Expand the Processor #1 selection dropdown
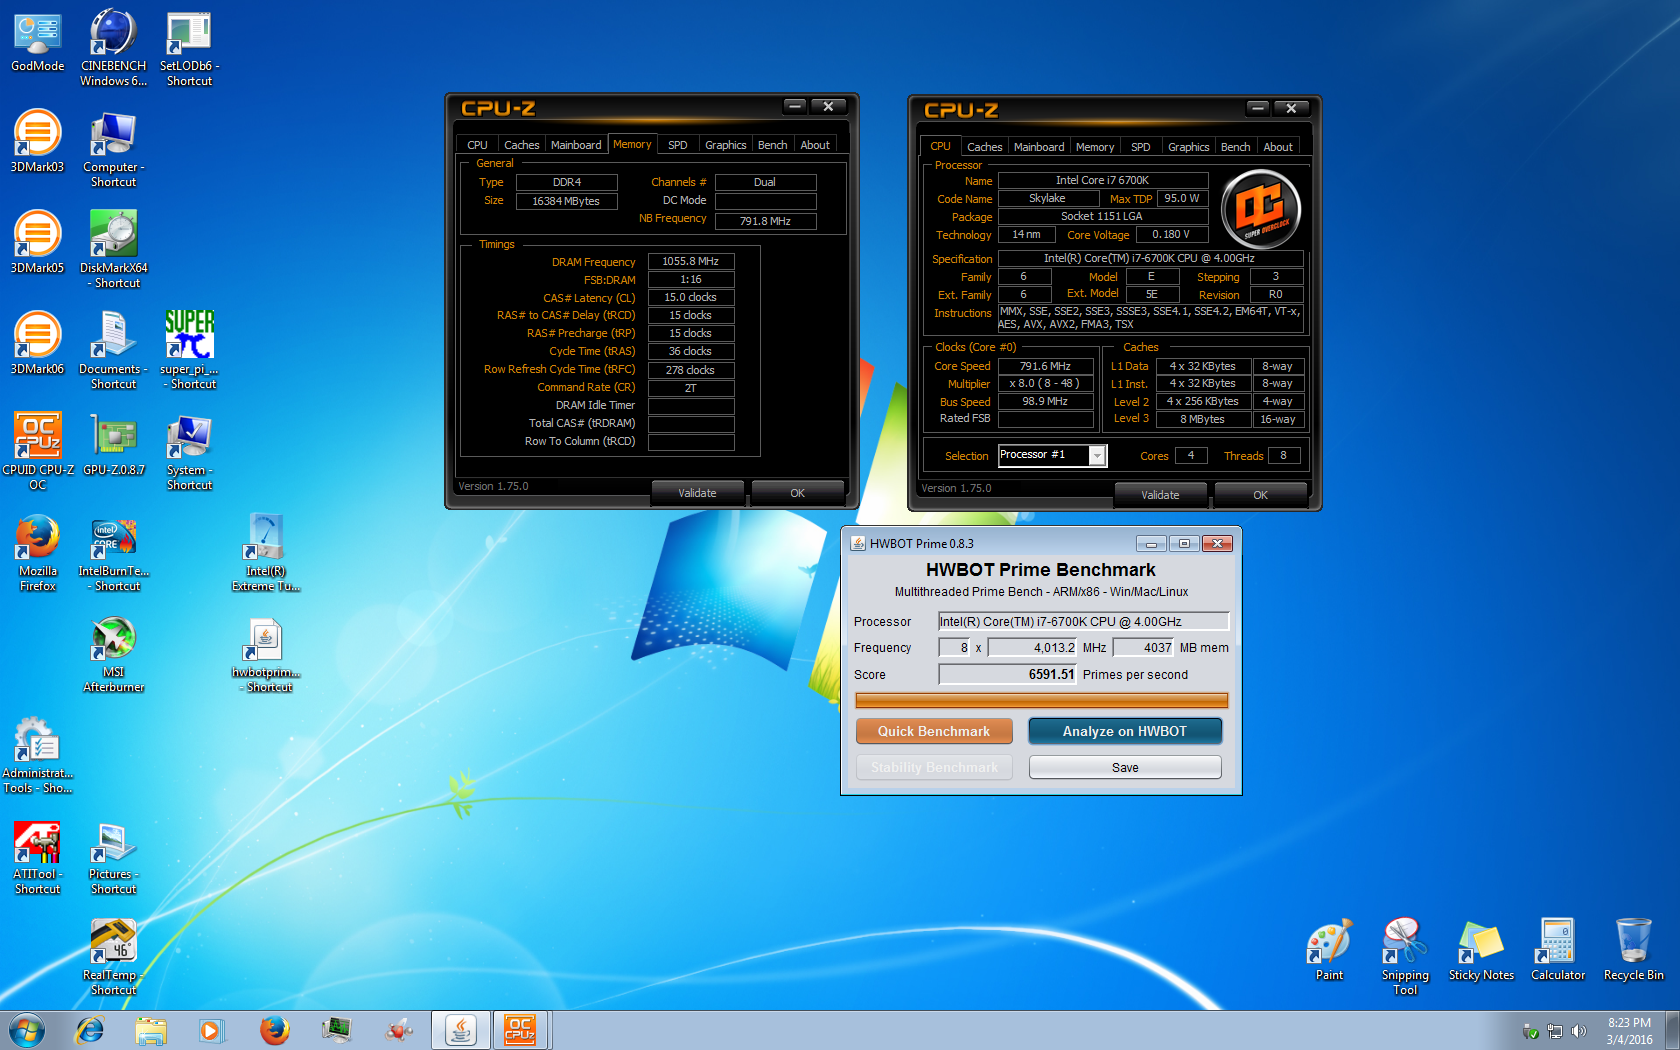Image resolution: width=1680 pixels, height=1050 pixels. (x=1097, y=456)
